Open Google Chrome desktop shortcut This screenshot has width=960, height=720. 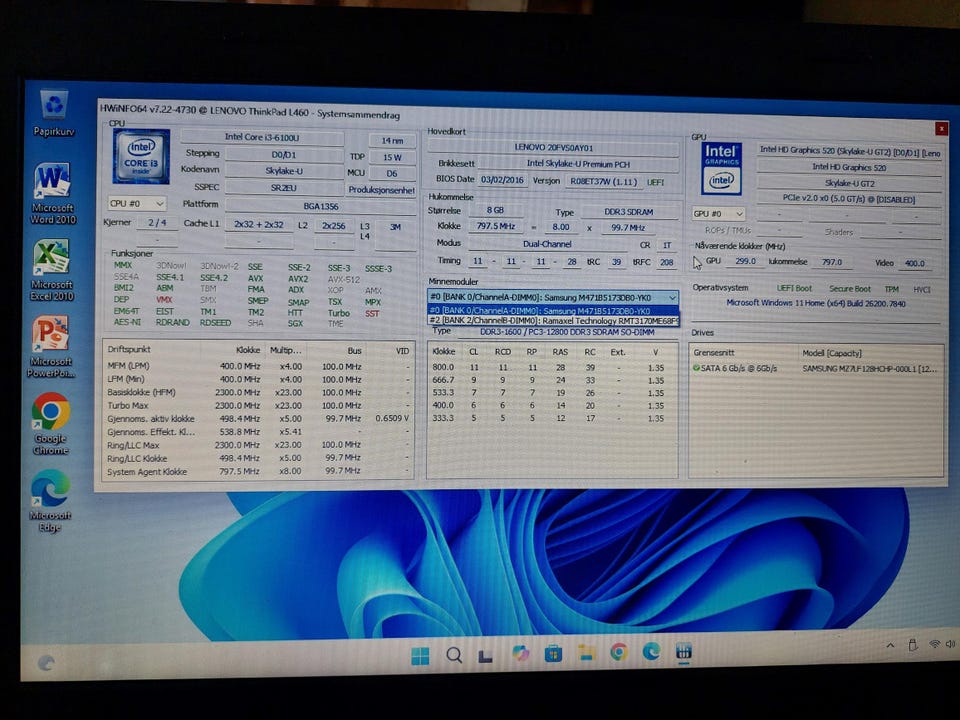click(x=51, y=424)
